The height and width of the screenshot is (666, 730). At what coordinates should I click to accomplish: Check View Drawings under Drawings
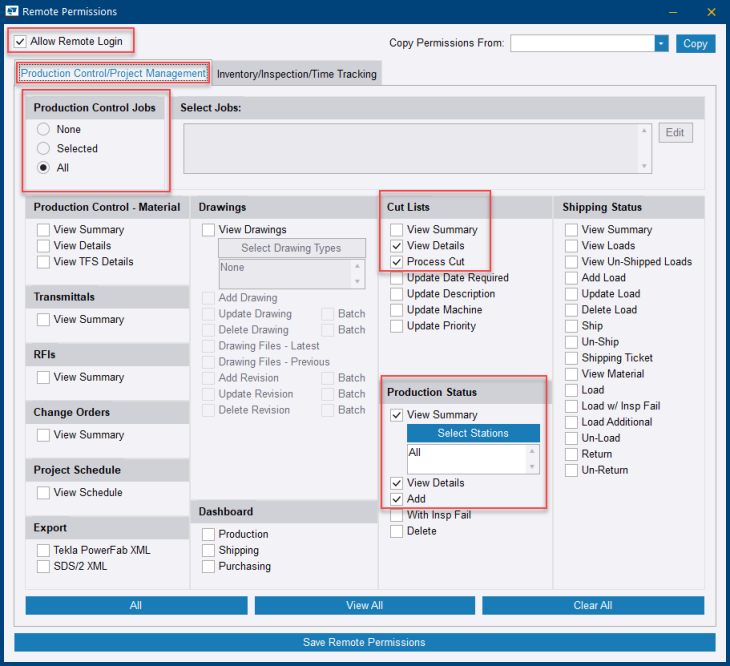209,230
